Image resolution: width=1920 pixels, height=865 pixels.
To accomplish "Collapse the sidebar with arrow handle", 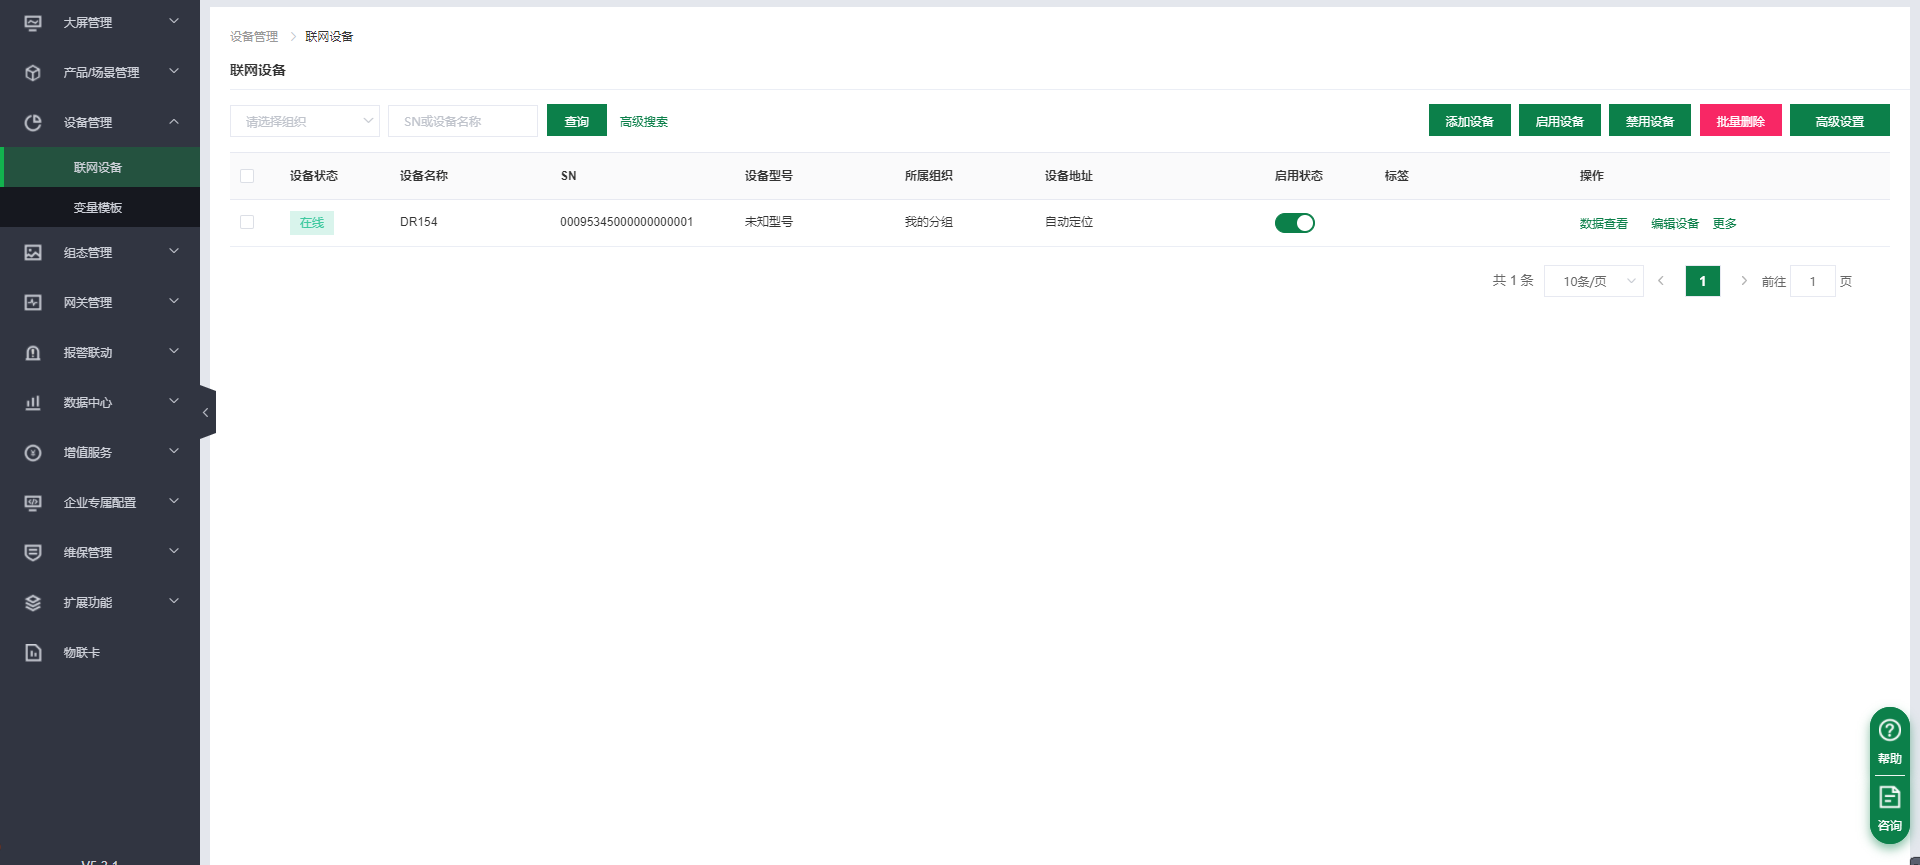I will pyautogui.click(x=207, y=412).
